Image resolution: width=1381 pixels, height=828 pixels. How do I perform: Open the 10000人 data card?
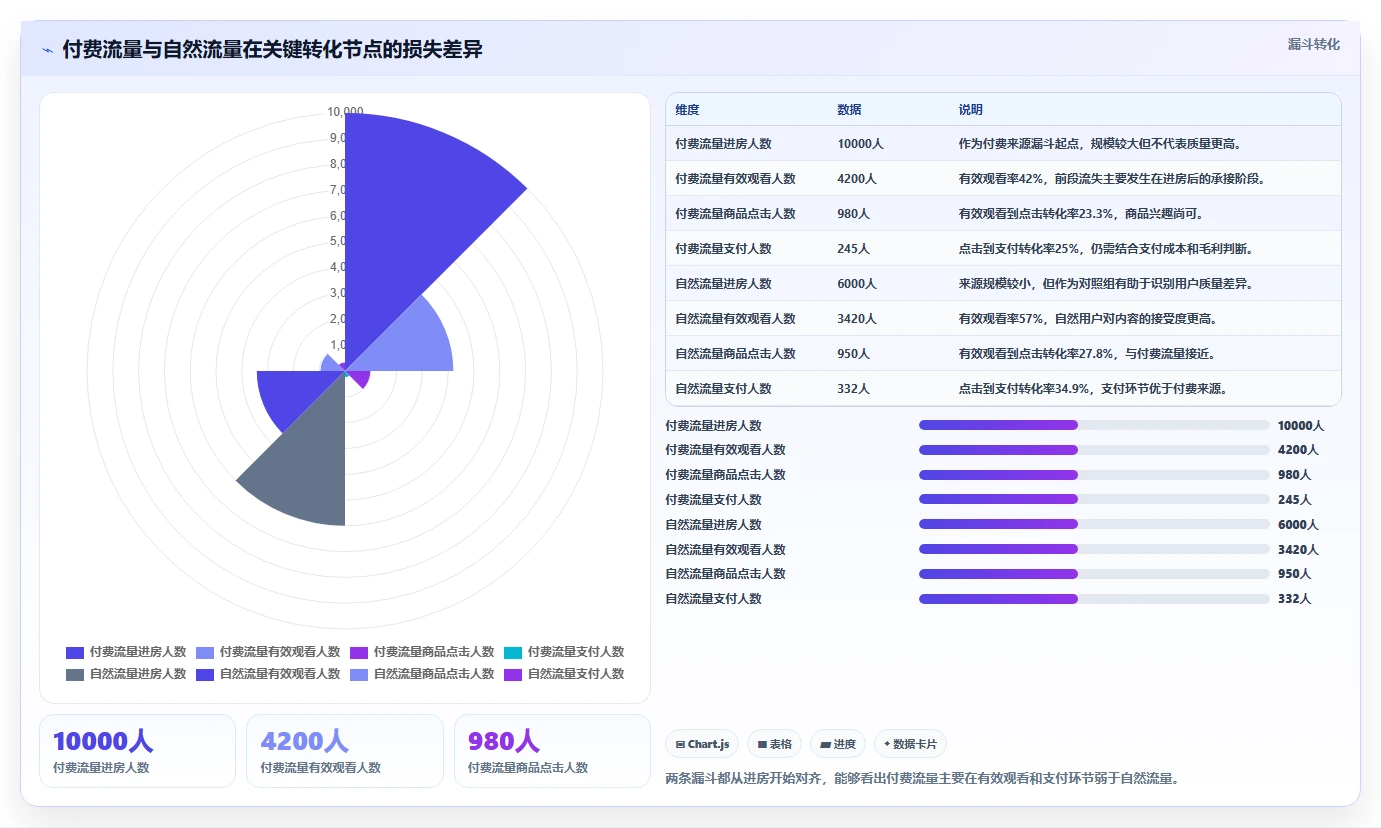click(137, 751)
